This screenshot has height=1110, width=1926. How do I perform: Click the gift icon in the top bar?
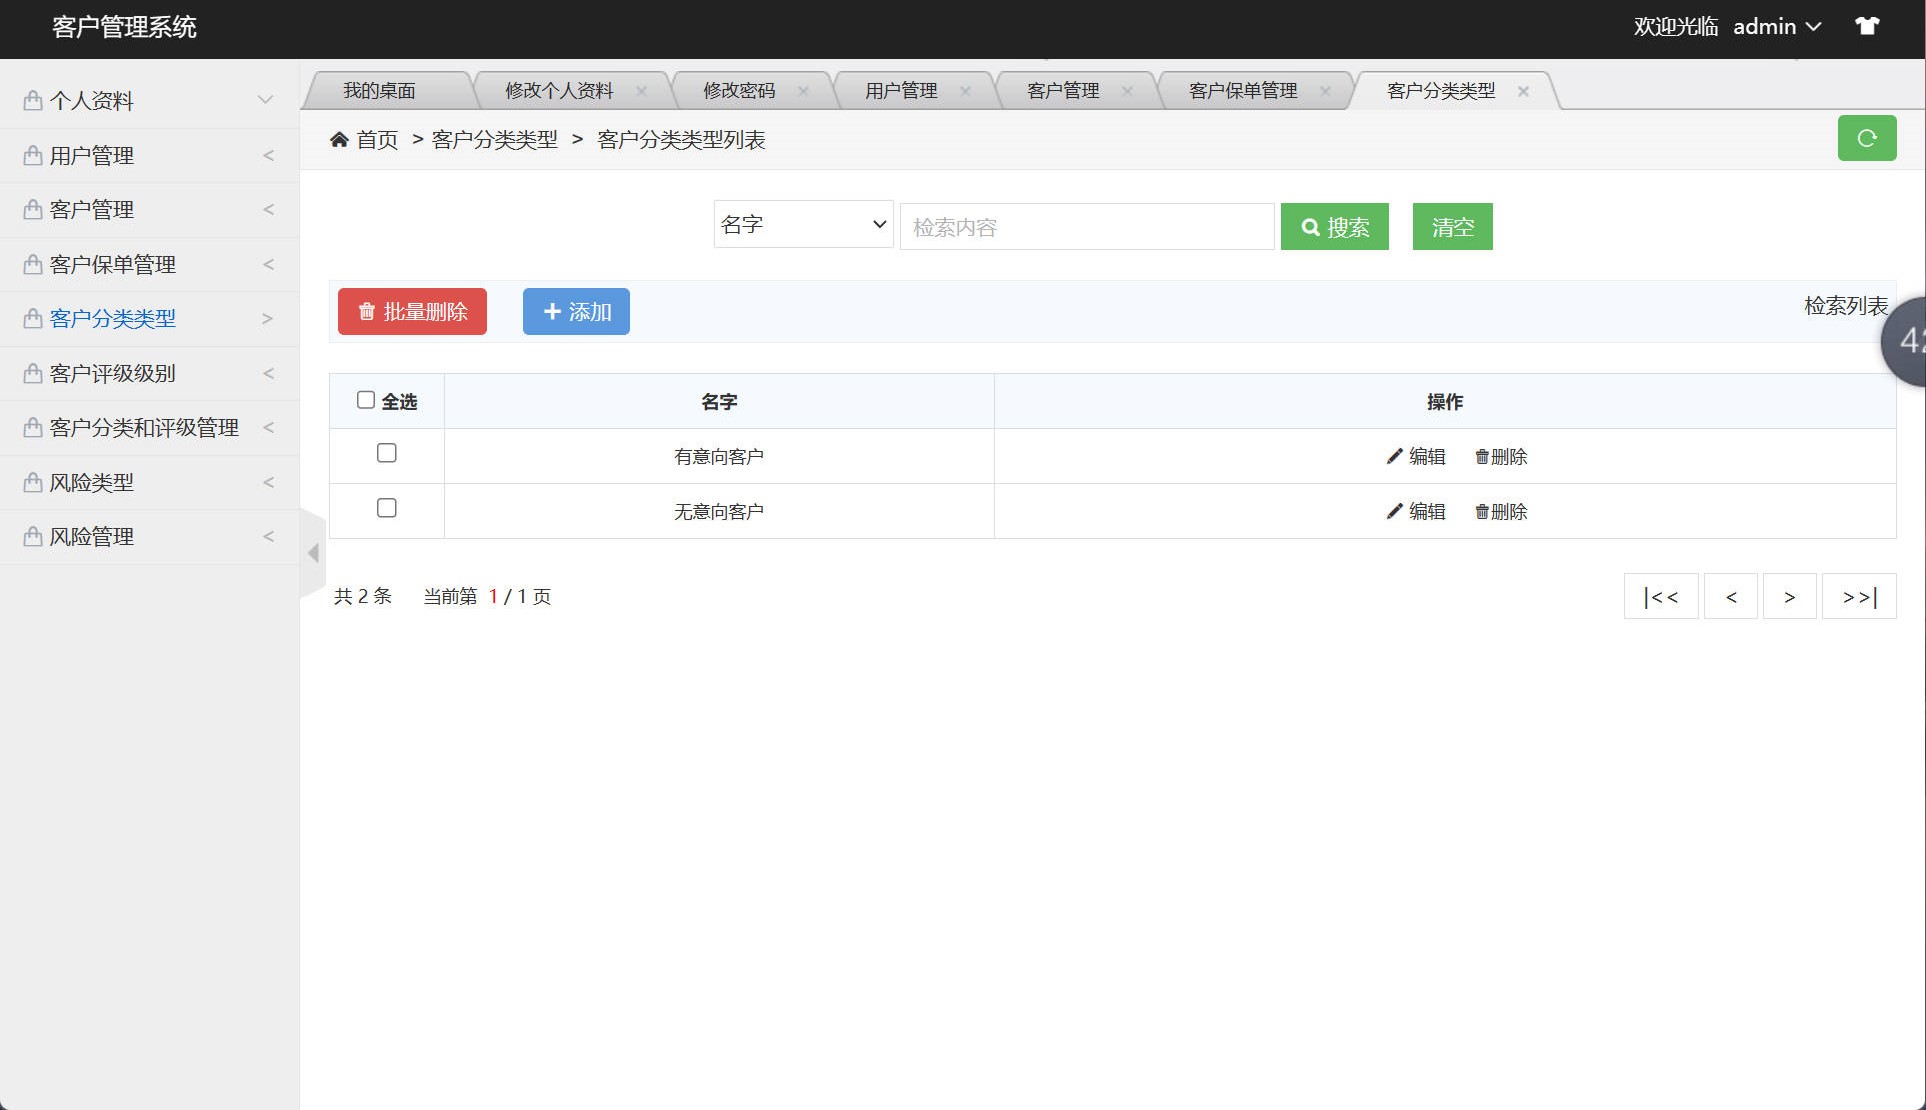pyautogui.click(x=1868, y=25)
